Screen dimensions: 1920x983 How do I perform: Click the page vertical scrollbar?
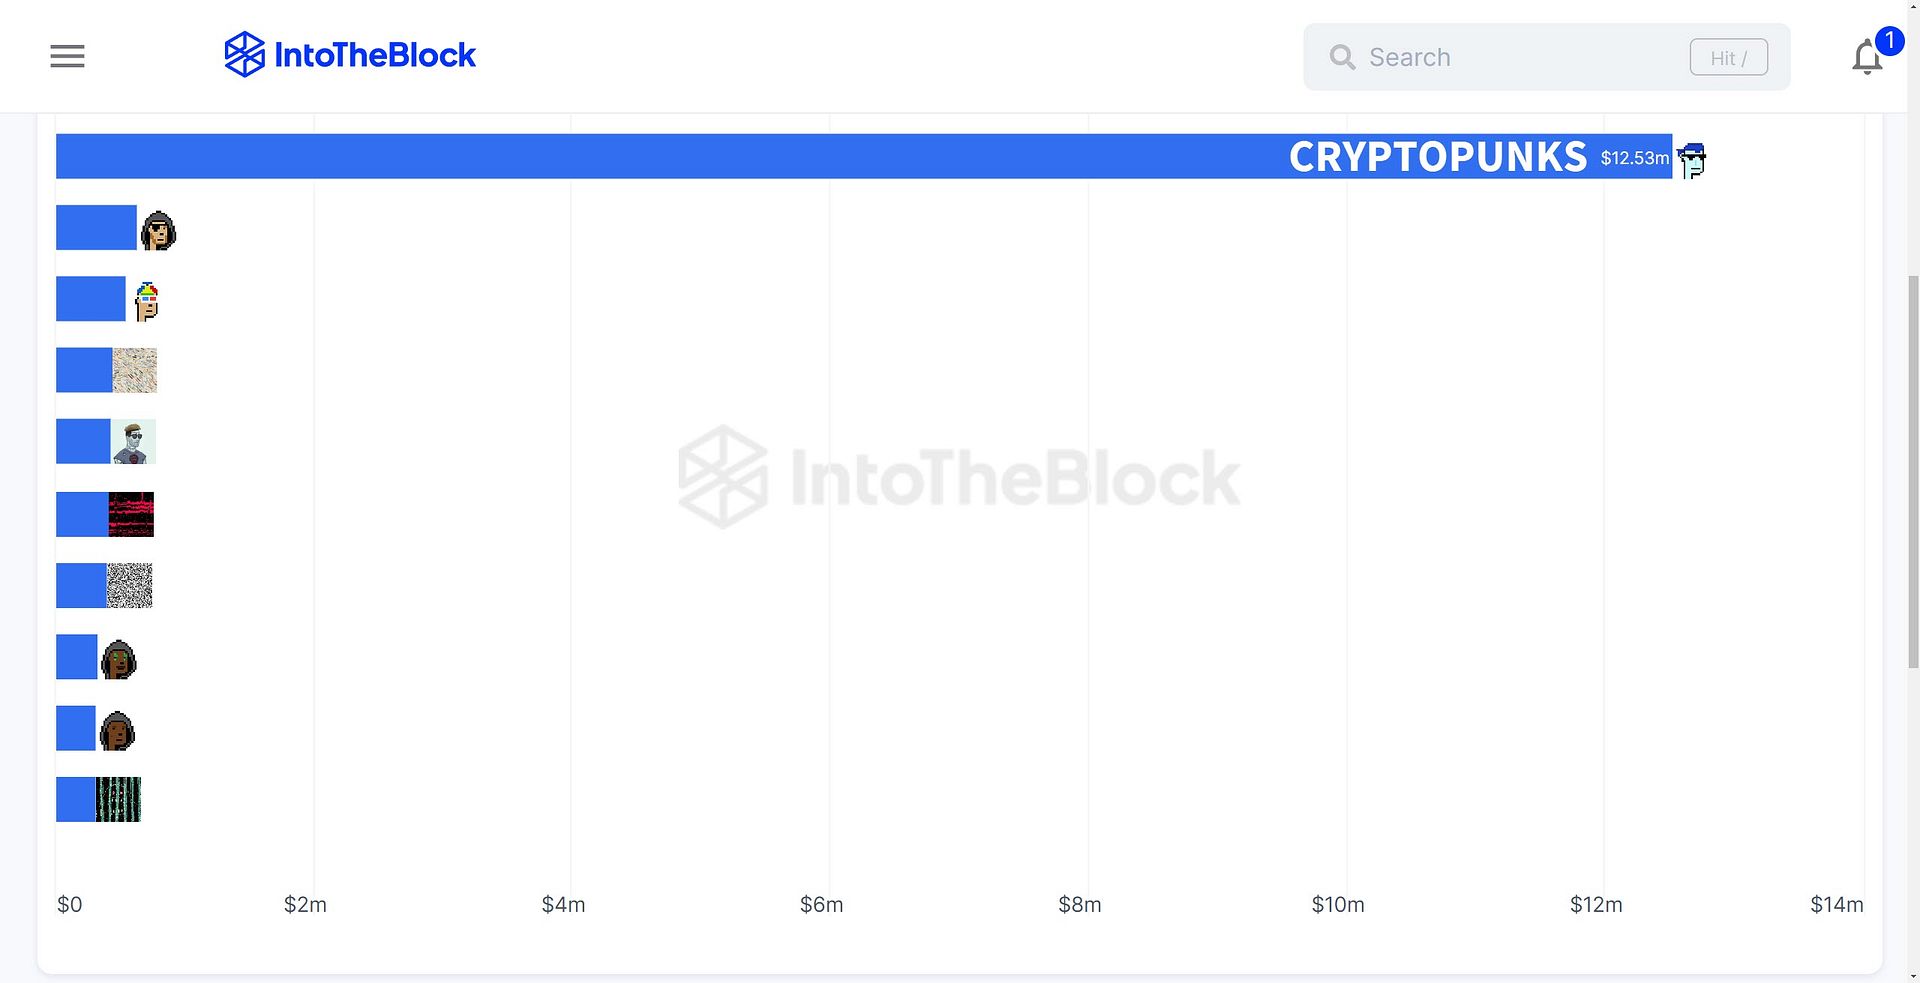tap(1913, 470)
